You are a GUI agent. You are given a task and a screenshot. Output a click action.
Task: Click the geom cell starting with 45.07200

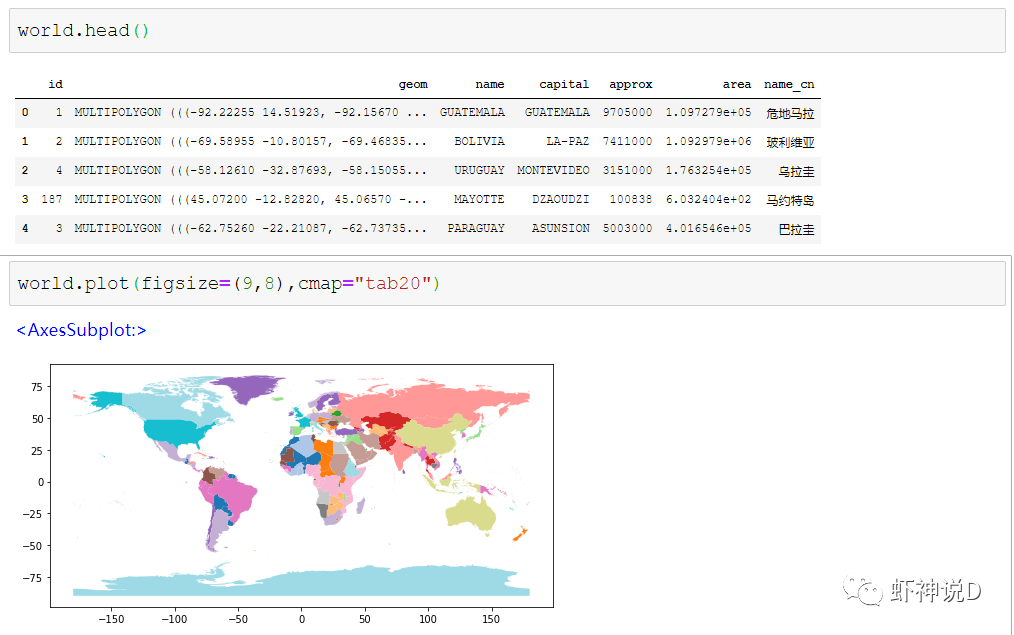[251, 199]
